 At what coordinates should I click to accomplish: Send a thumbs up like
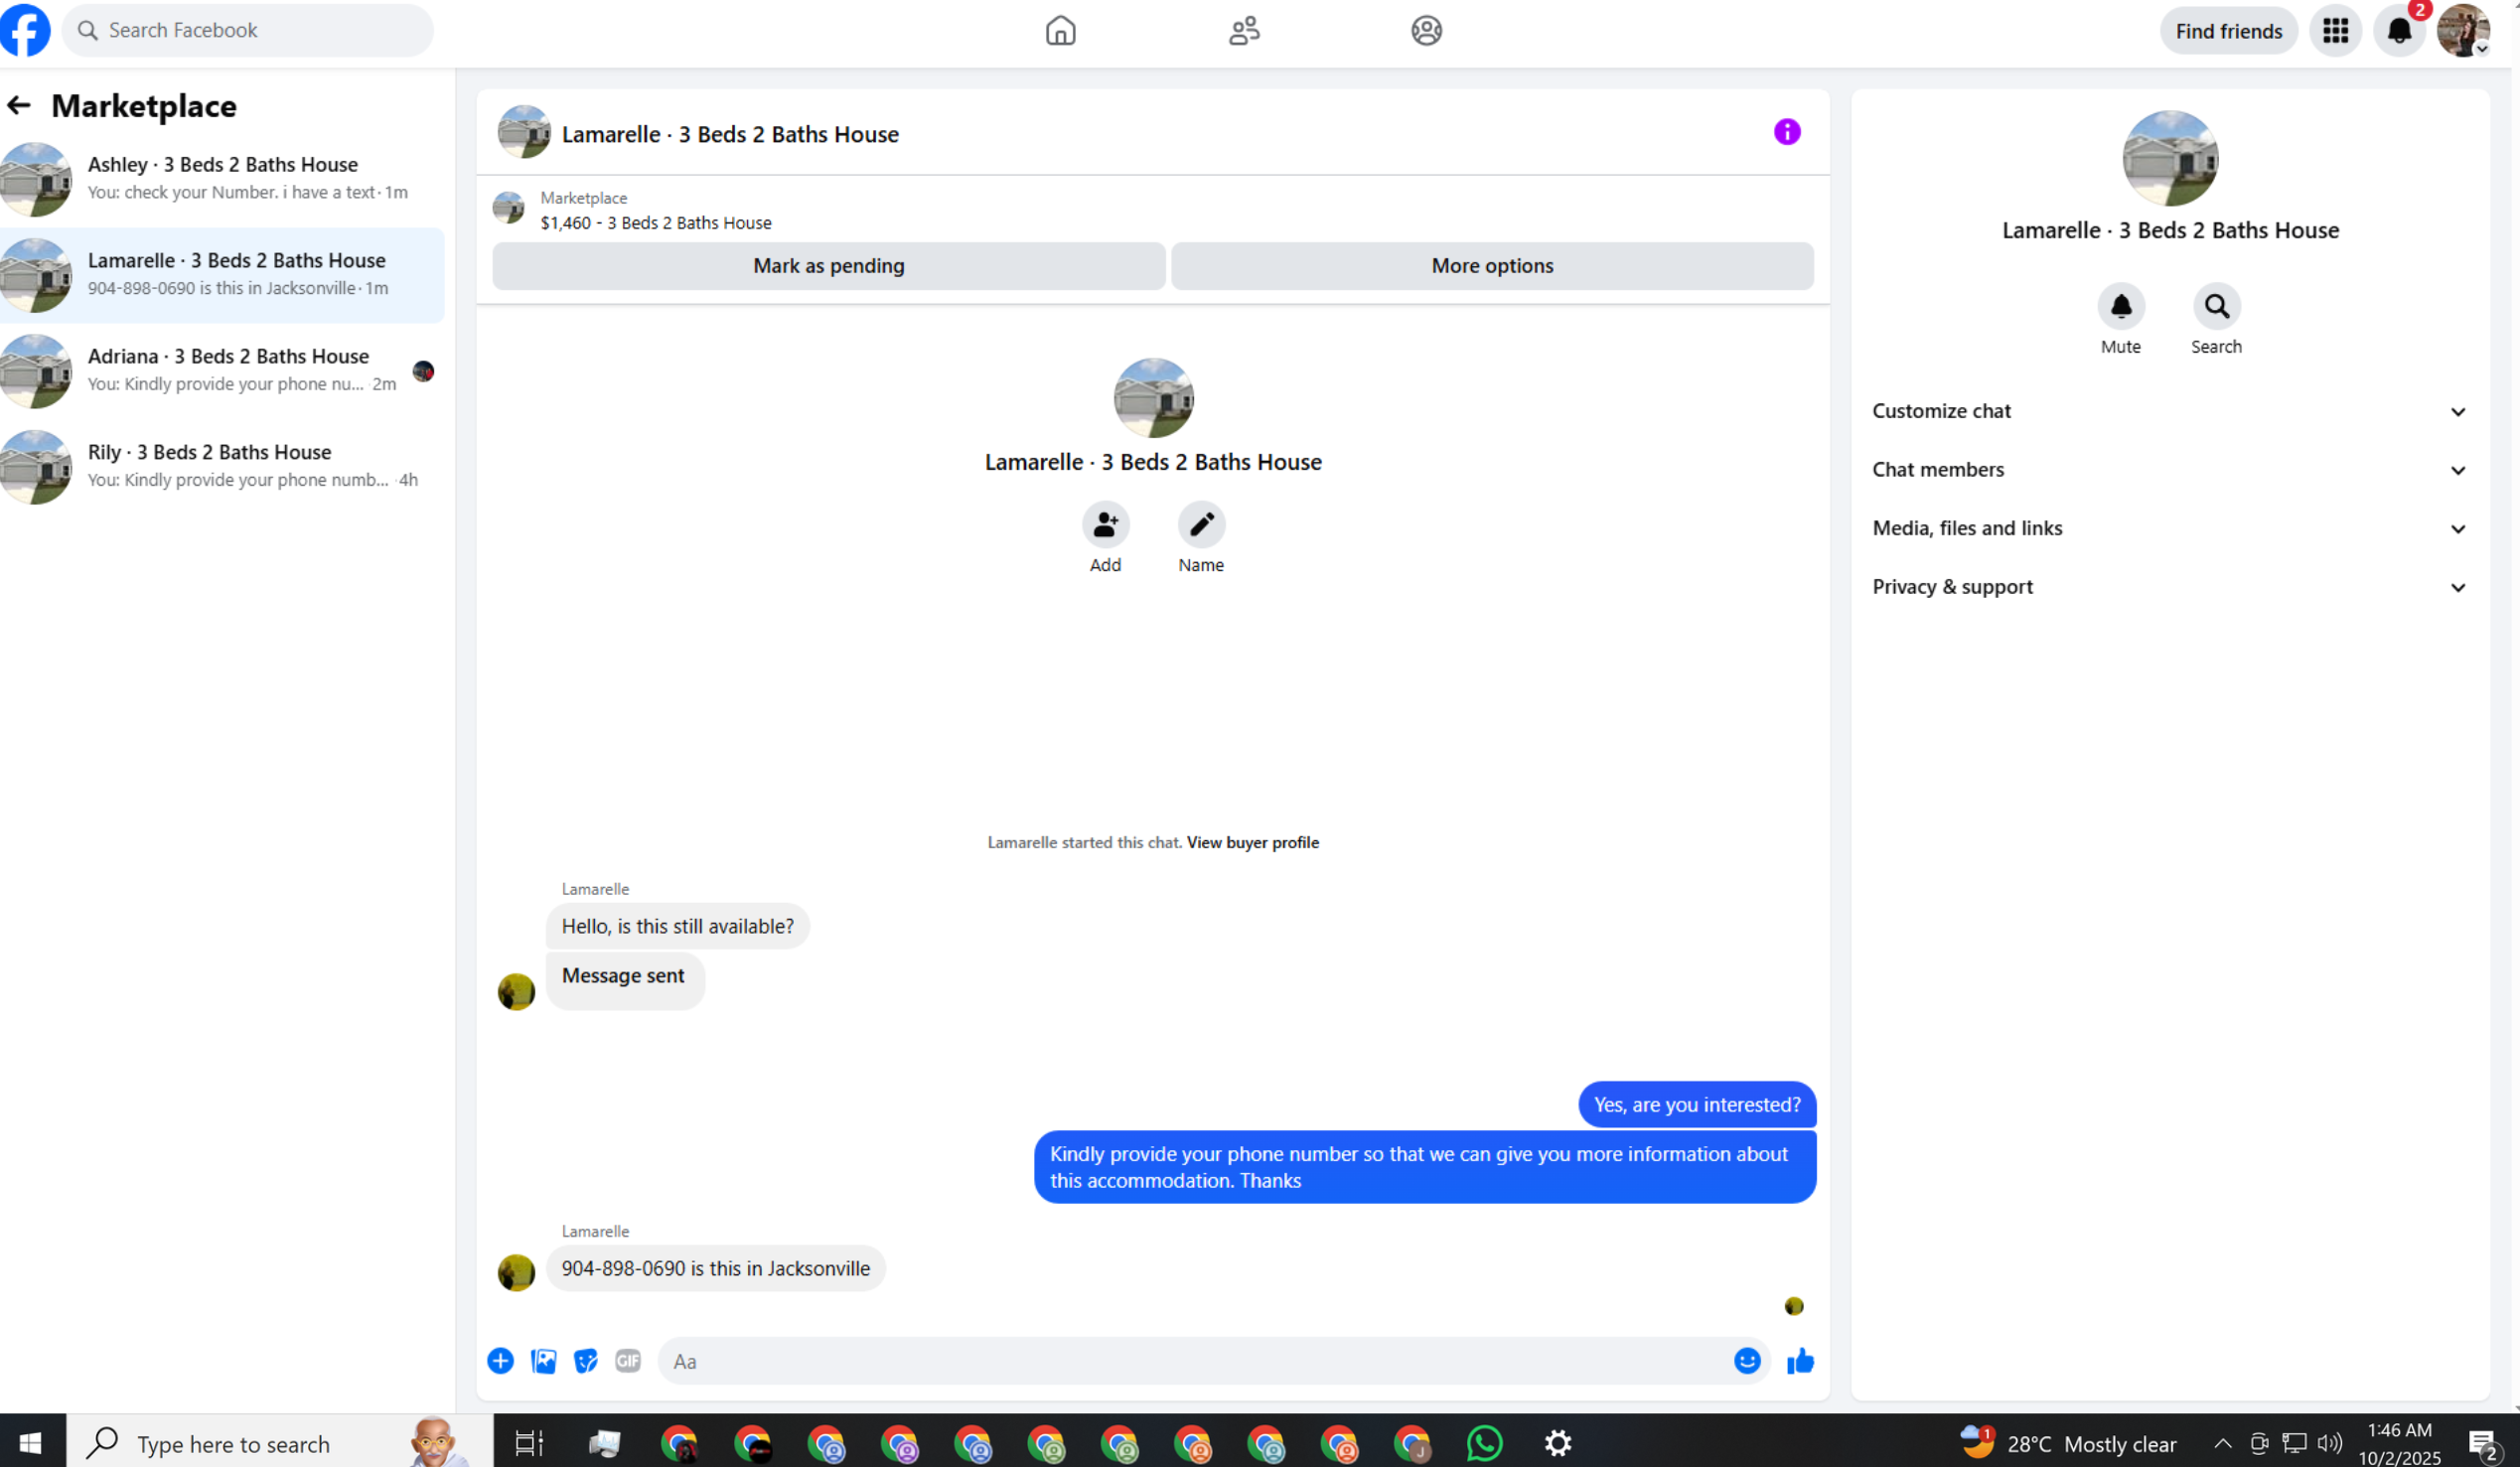coord(1800,1360)
